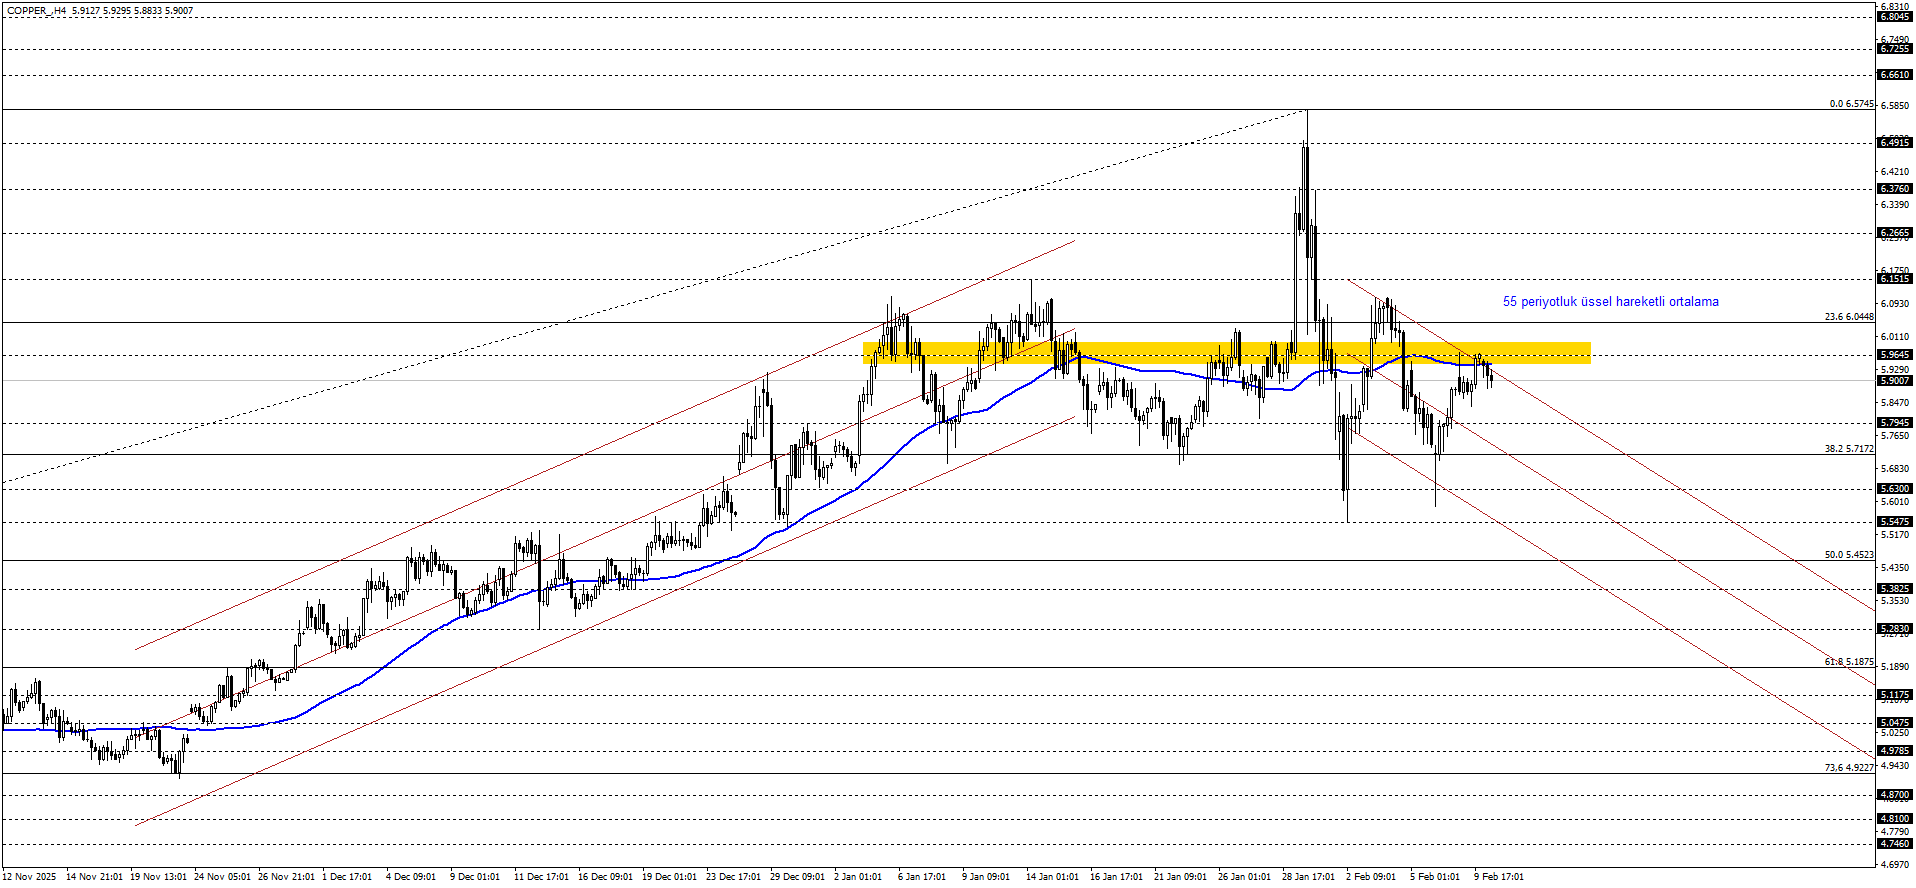Click the 6.4915 horizontal line price tag
The height and width of the screenshot is (888, 1916).
pos(1895,143)
